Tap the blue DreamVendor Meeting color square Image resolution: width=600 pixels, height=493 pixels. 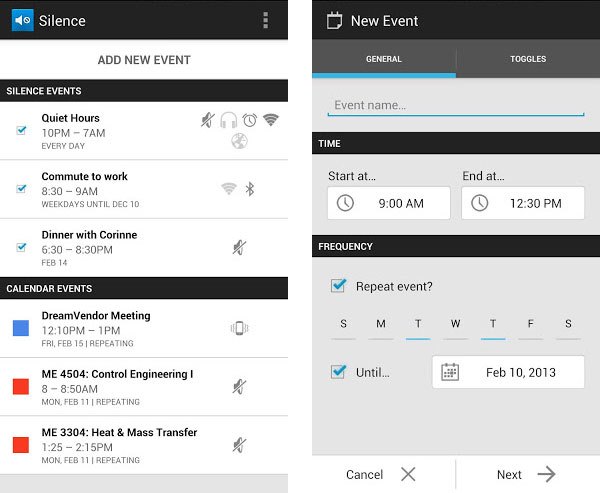point(21,328)
